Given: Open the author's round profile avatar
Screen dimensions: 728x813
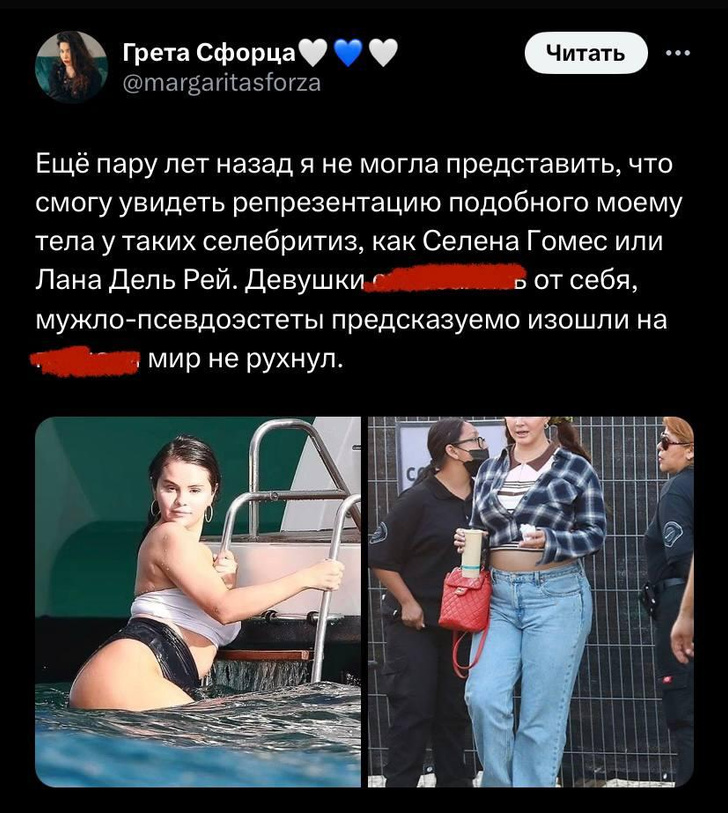Looking at the screenshot, I should 71,66.
